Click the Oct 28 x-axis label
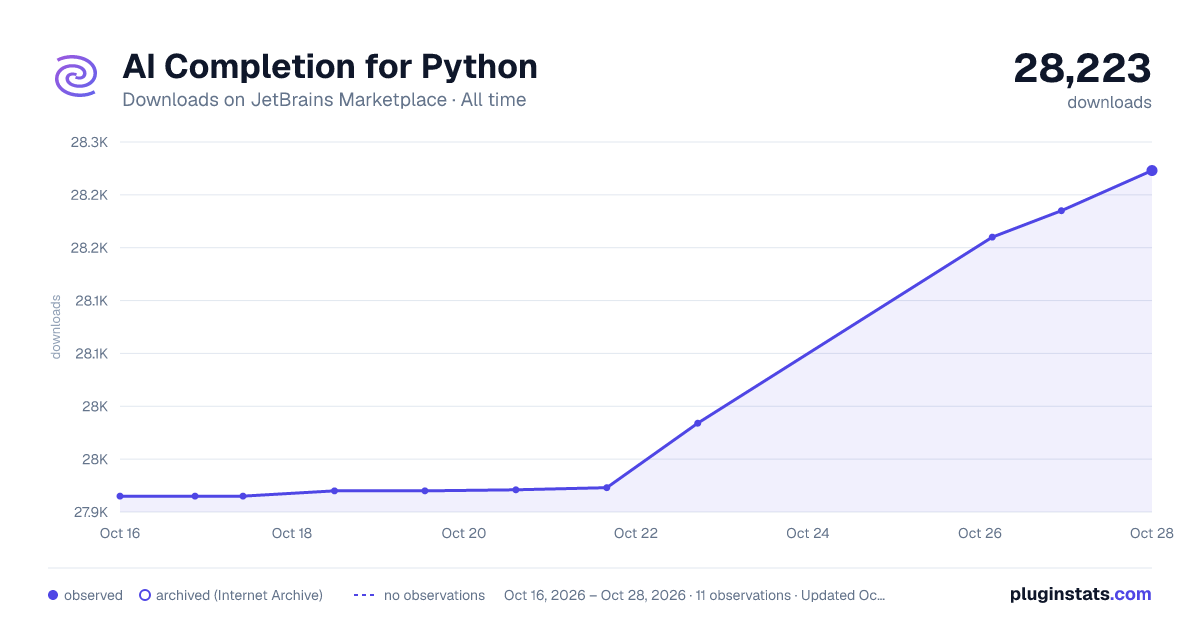The height and width of the screenshot is (630, 1200). point(1150,533)
